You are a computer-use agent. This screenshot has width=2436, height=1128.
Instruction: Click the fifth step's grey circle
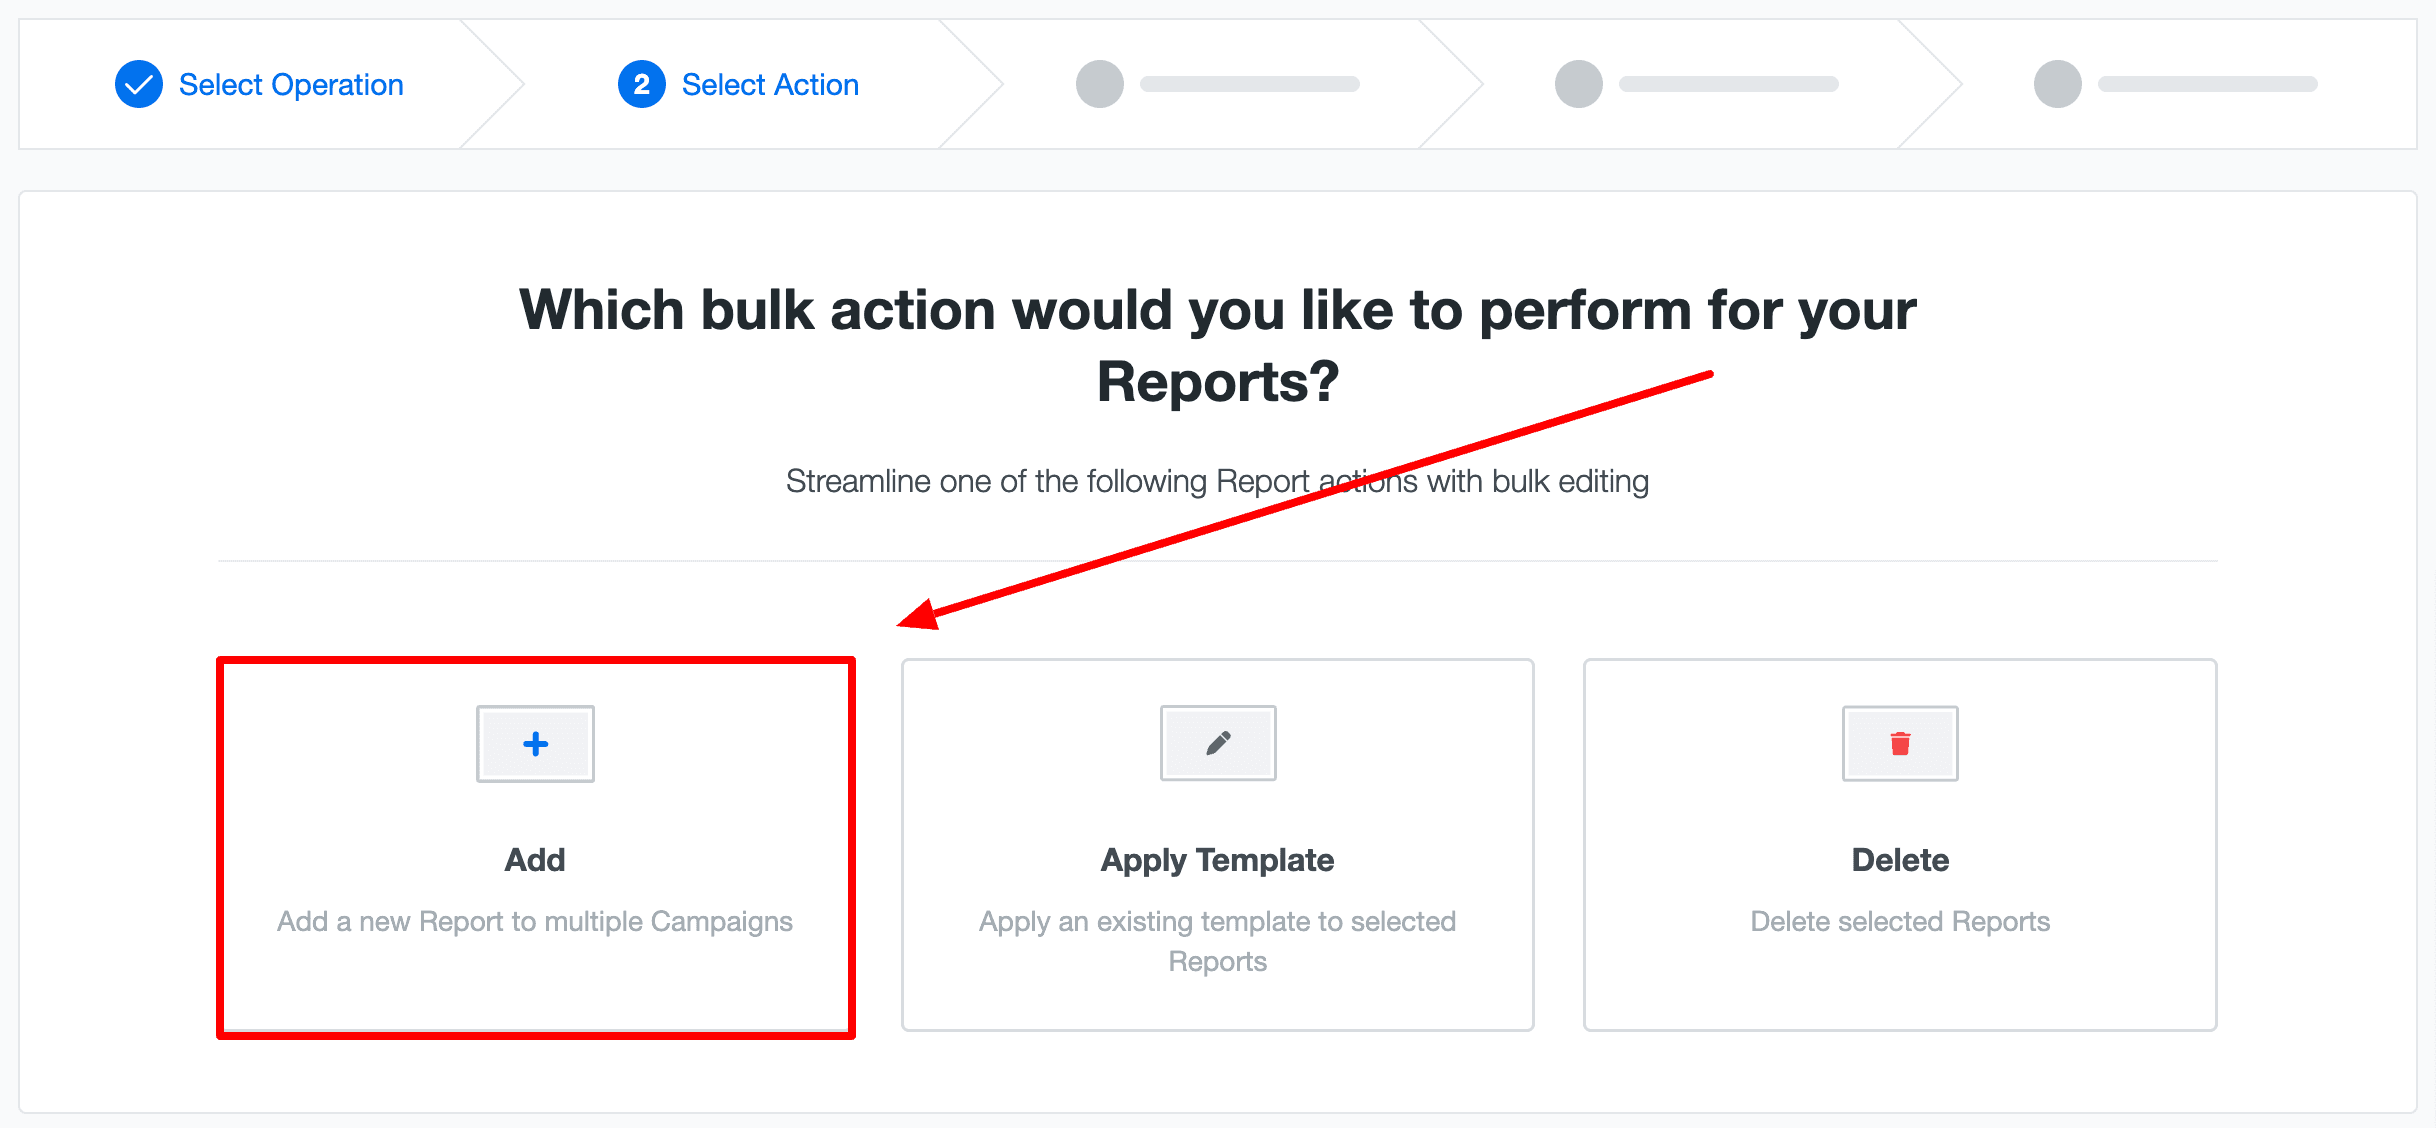pos(2058,84)
